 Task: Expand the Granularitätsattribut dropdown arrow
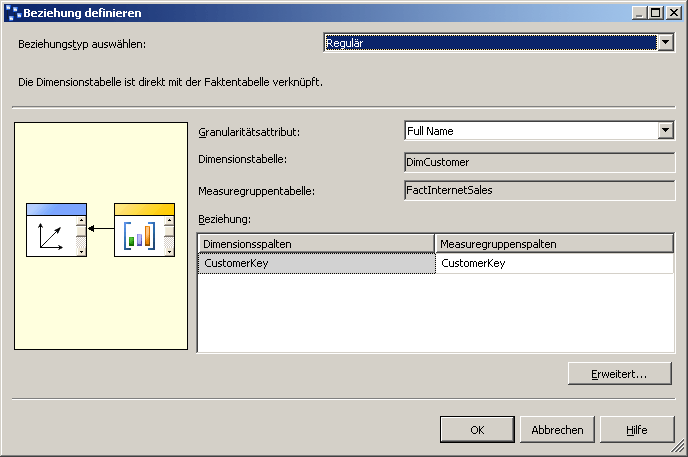click(x=666, y=131)
